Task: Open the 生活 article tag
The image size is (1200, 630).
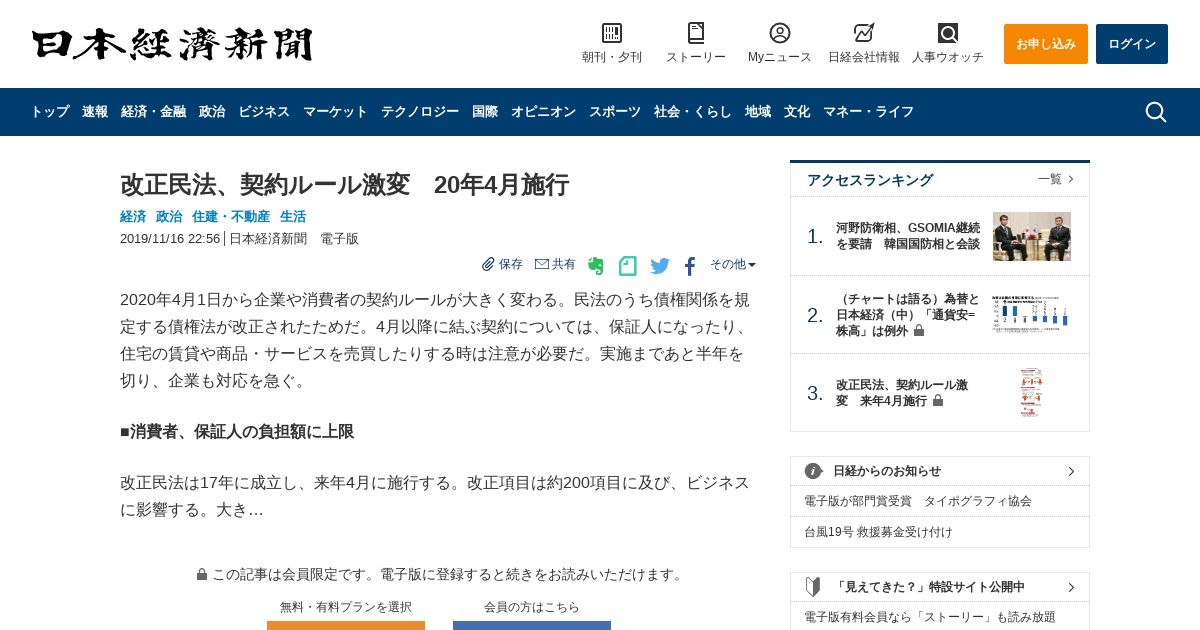Action: (293, 216)
